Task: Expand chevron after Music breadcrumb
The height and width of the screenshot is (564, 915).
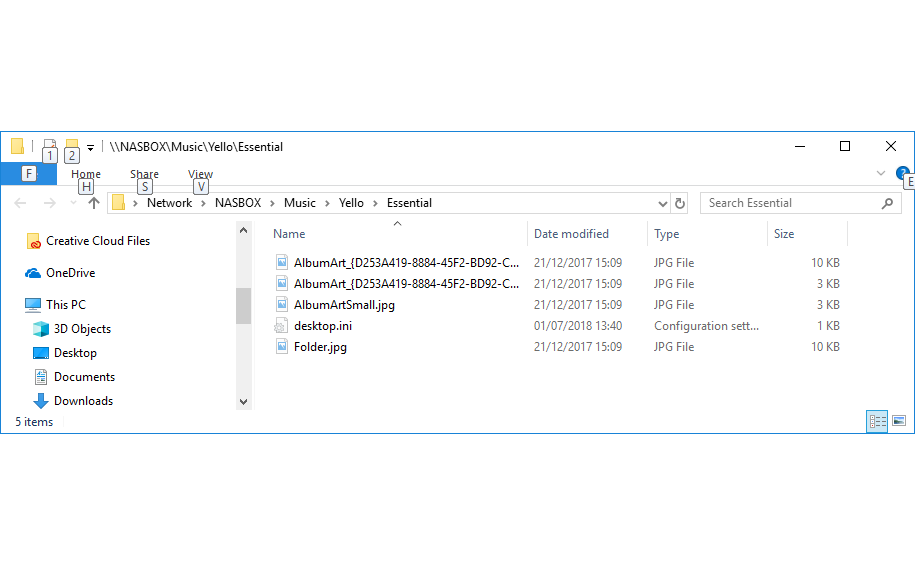Action: click(x=327, y=203)
